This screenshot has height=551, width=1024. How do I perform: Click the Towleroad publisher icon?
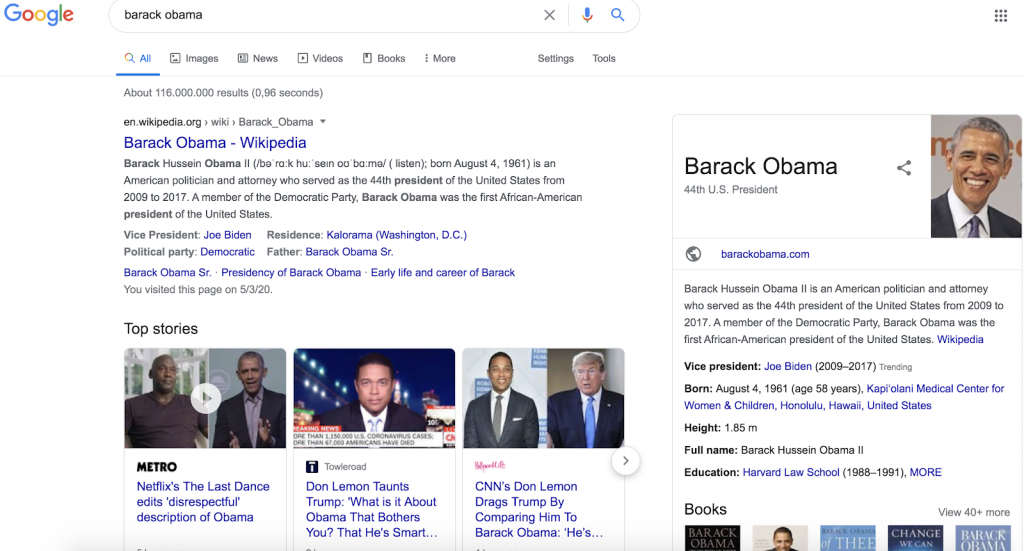[x=312, y=467]
